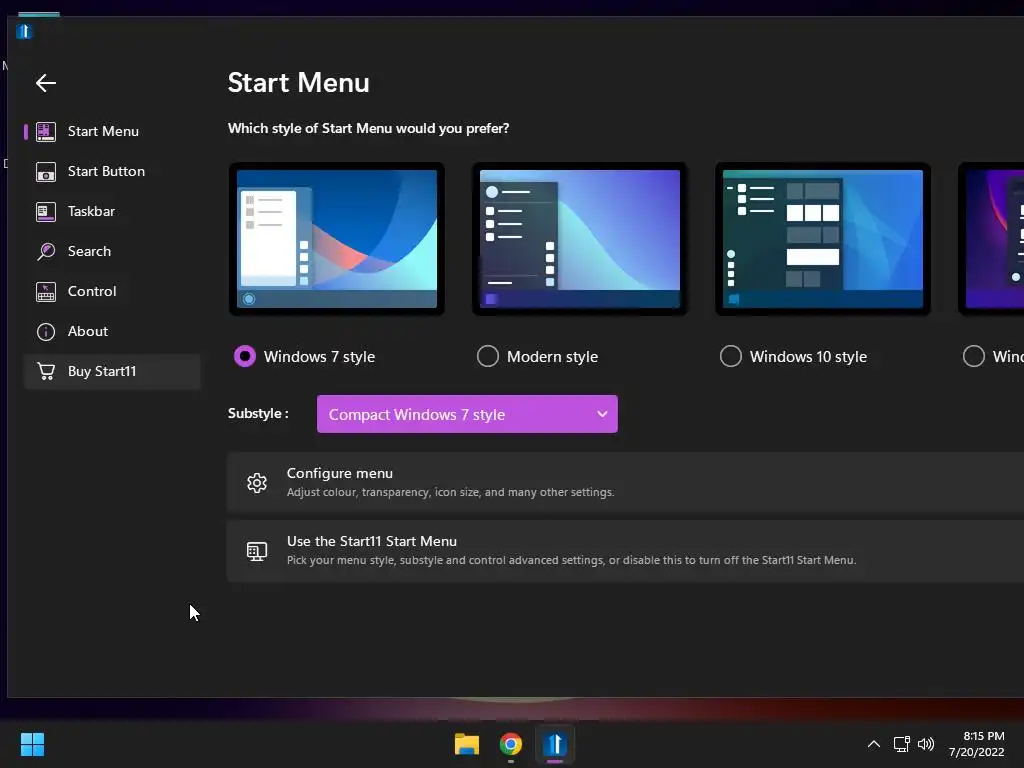
Task: Click the Modern style label text
Action: click(552, 357)
